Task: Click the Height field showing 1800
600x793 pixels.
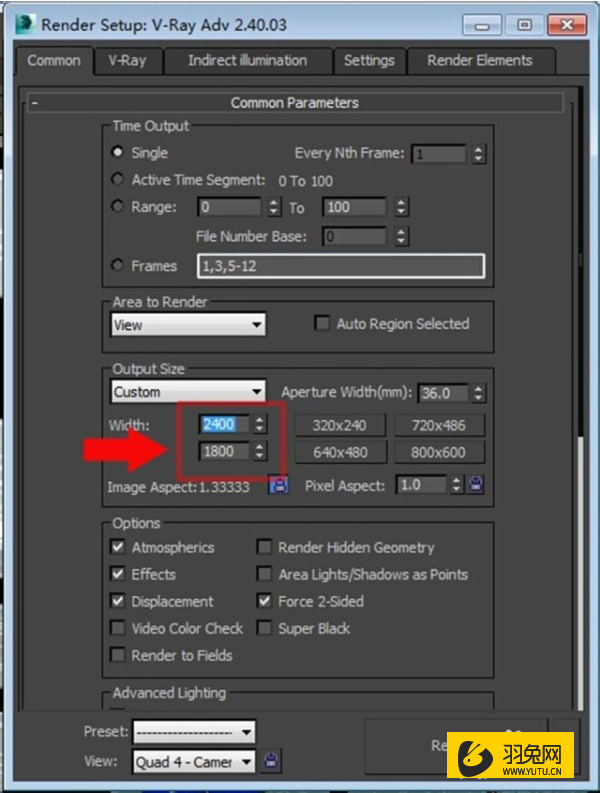Action: [x=225, y=451]
